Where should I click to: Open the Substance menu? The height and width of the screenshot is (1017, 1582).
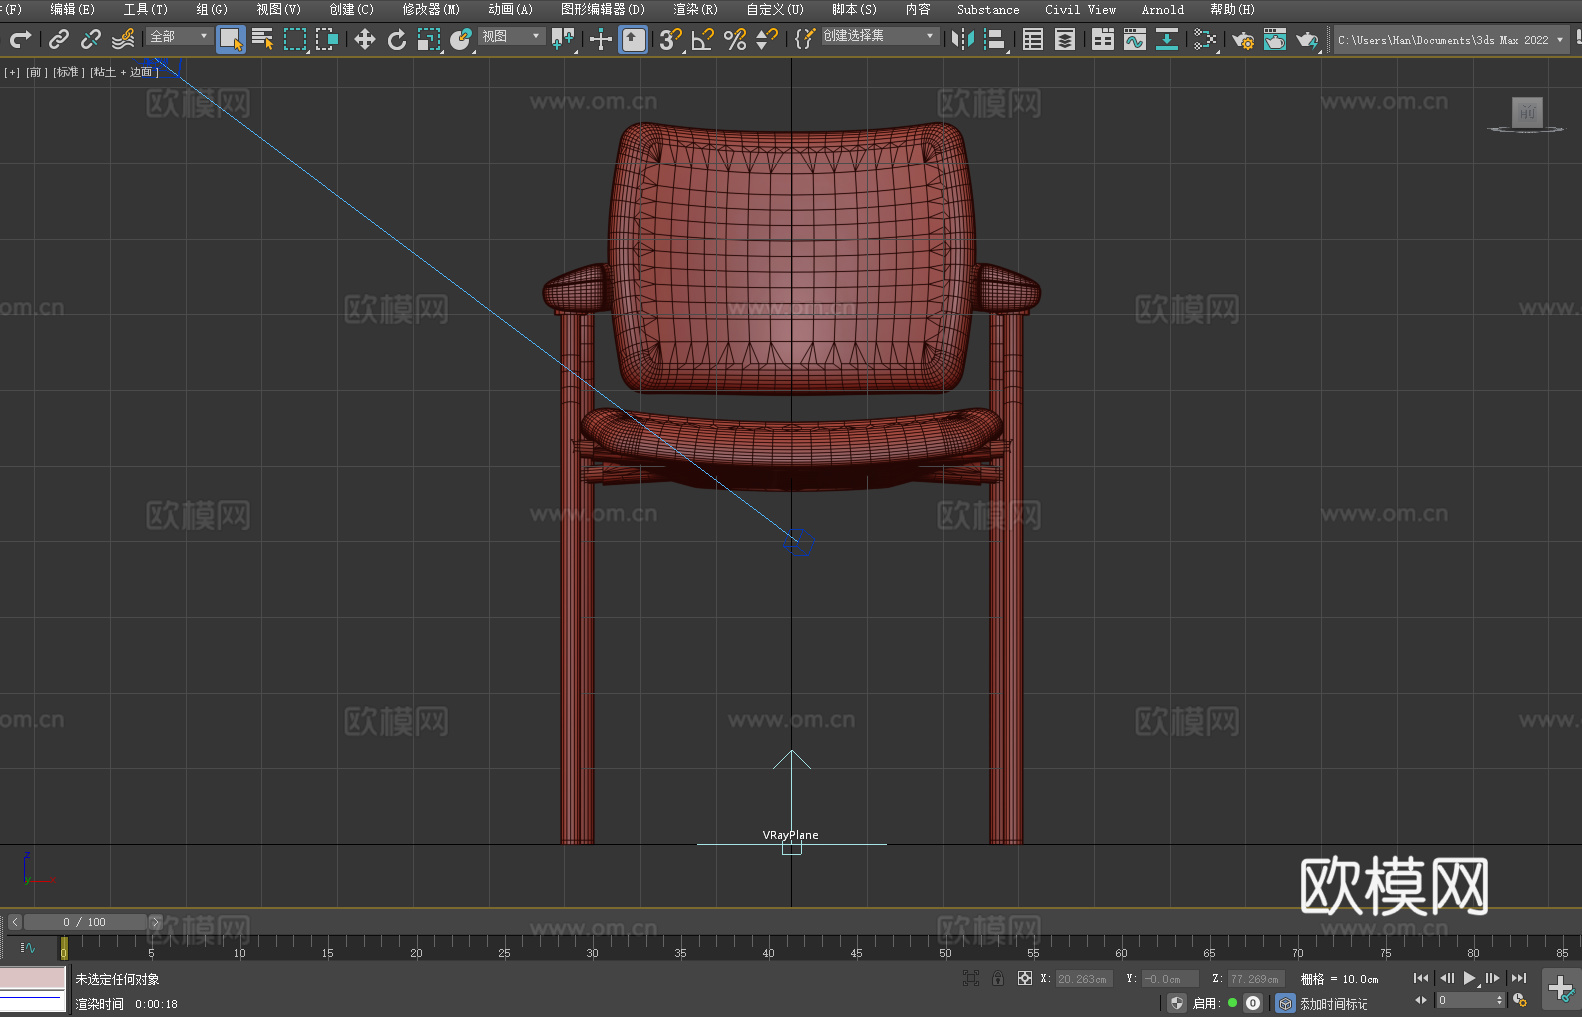[x=988, y=9]
